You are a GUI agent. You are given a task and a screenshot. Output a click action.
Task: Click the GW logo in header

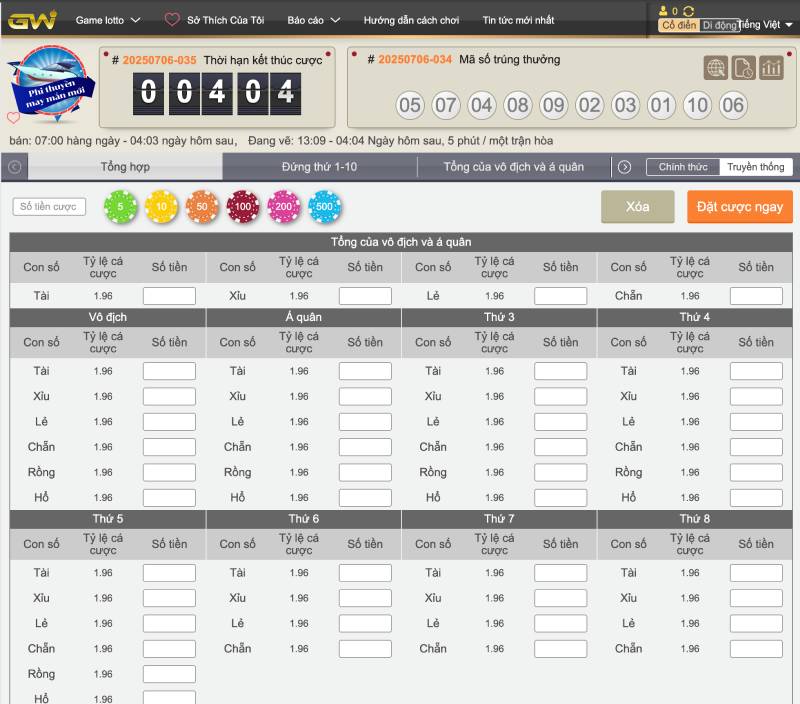33,20
